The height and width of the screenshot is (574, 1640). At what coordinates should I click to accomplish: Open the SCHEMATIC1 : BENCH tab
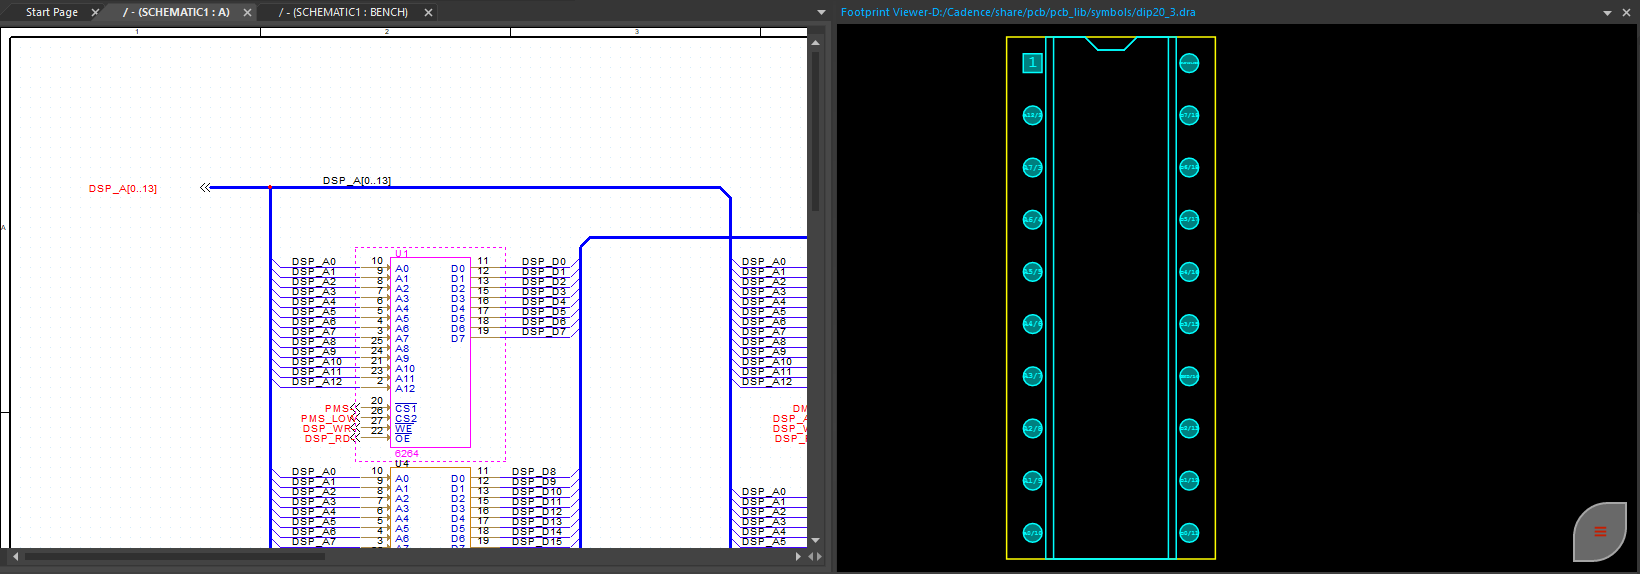(x=343, y=13)
